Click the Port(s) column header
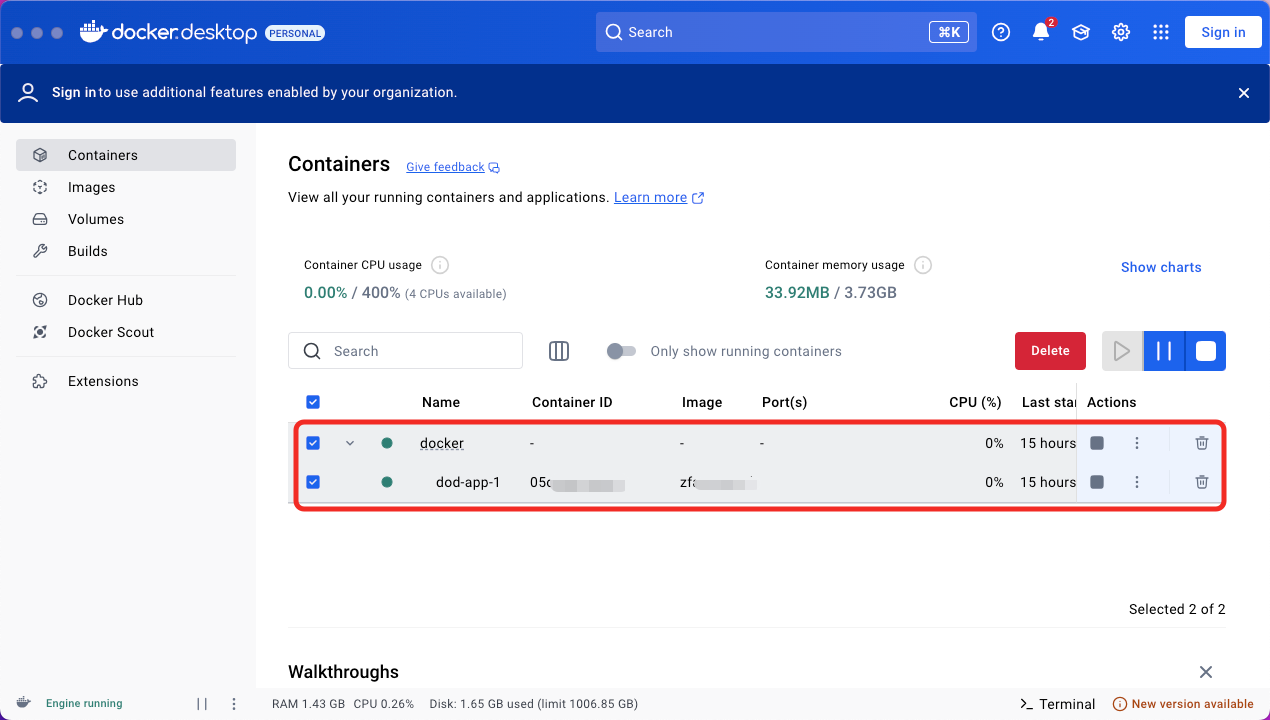The image size is (1270, 720). tap(784, 402)
